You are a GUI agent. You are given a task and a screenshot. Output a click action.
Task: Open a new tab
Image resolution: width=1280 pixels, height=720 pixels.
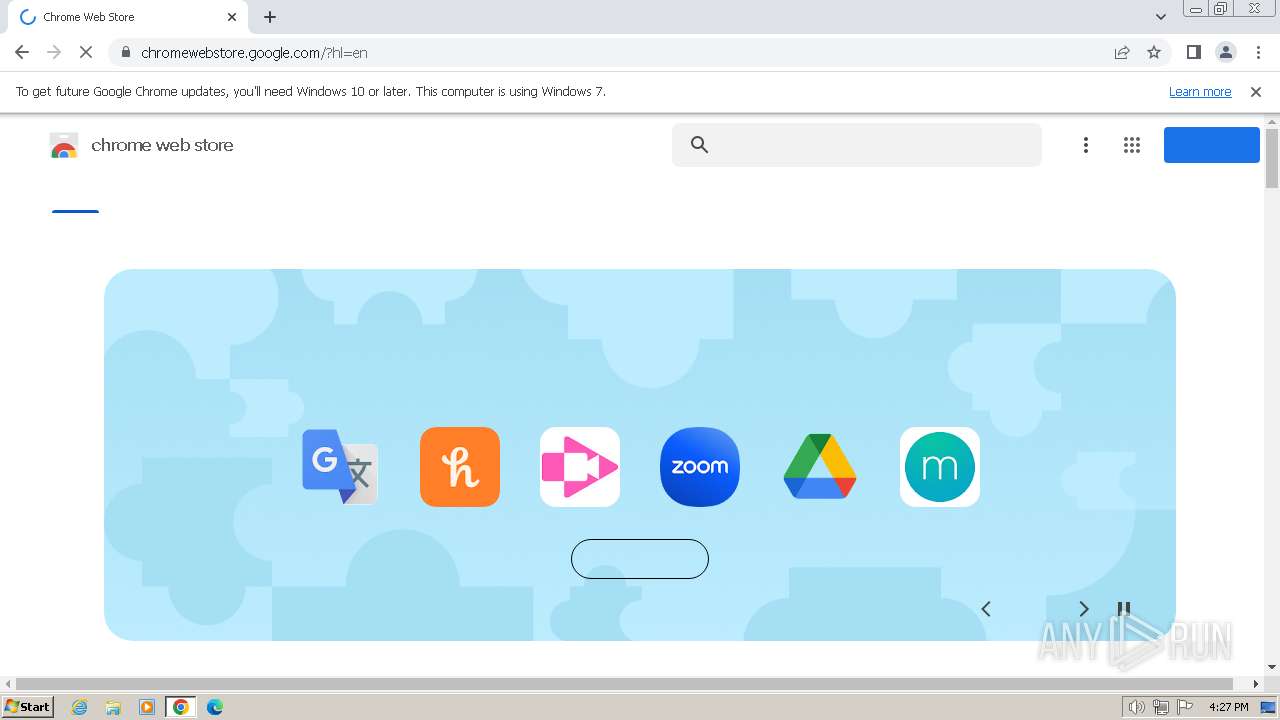[270, 17]
